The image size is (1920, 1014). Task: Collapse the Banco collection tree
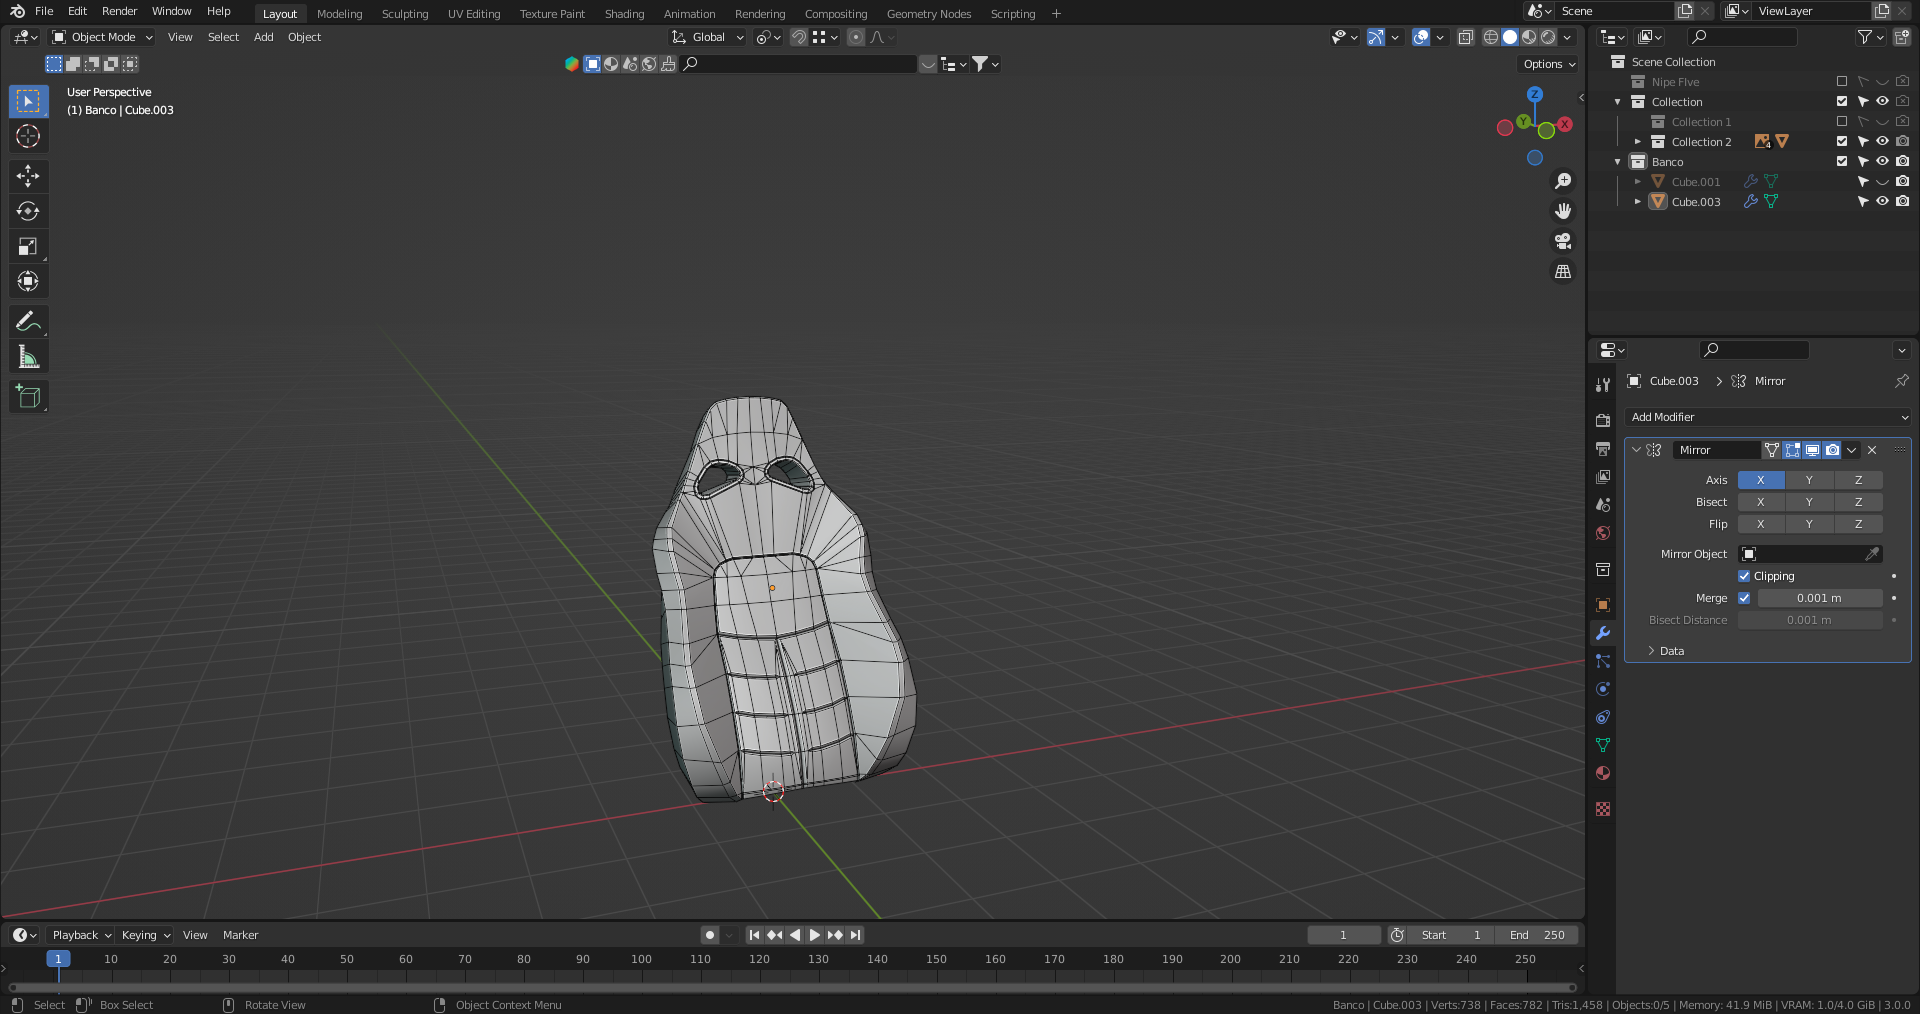(x=1617, y=161)
